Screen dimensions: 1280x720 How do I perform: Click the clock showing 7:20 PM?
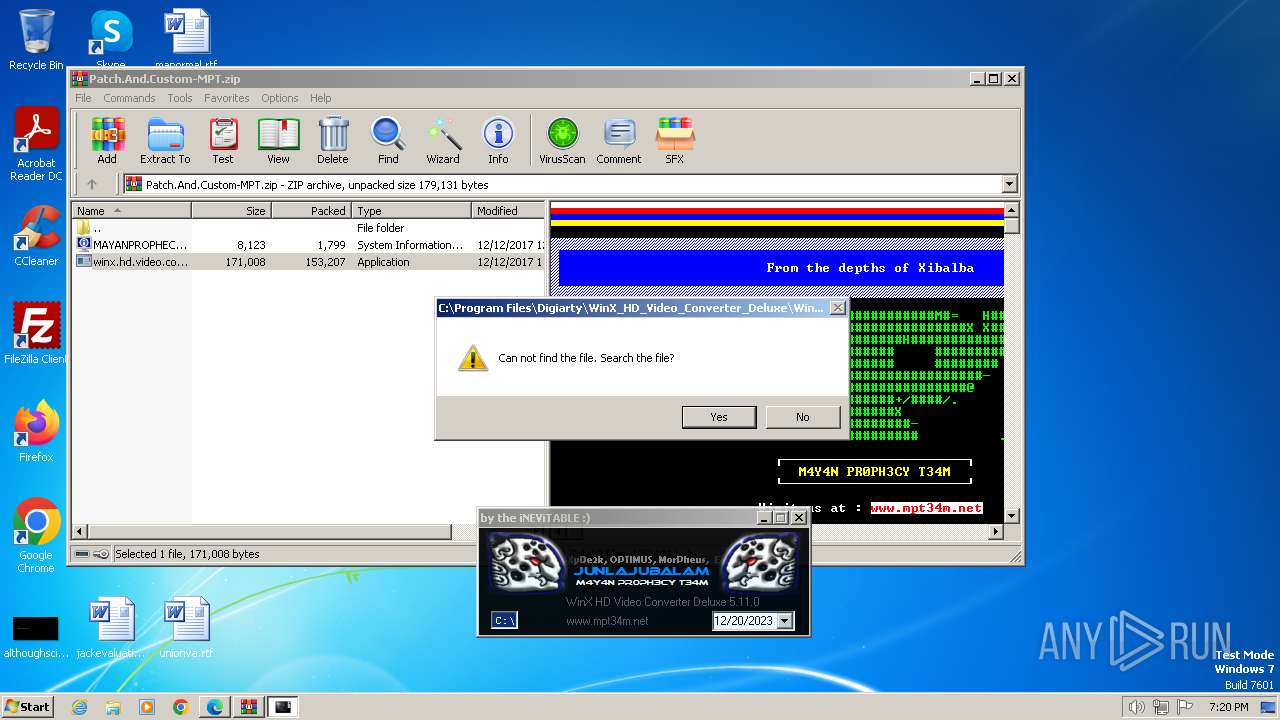point(1228,707)
